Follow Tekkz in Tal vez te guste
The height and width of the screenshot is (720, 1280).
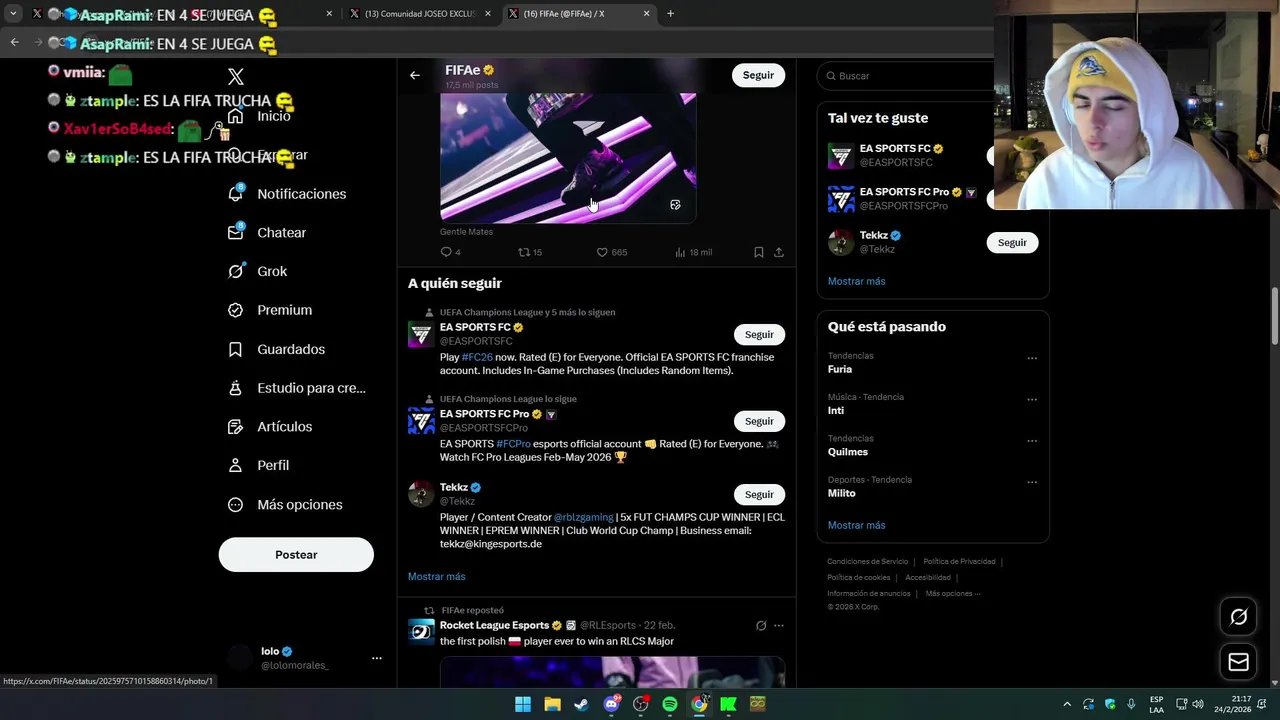1012,242
